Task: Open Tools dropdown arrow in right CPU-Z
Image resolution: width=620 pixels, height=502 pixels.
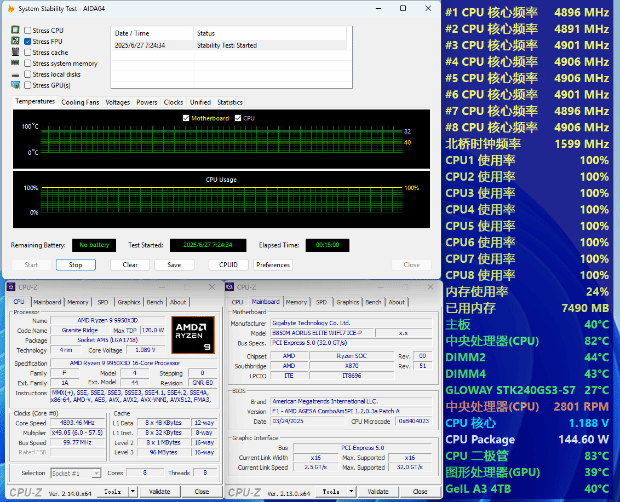Action: [x=351, y=491]
